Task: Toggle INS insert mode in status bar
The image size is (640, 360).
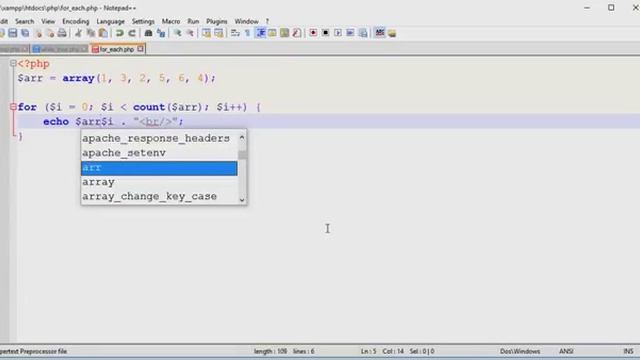Action: click(628, 351)
